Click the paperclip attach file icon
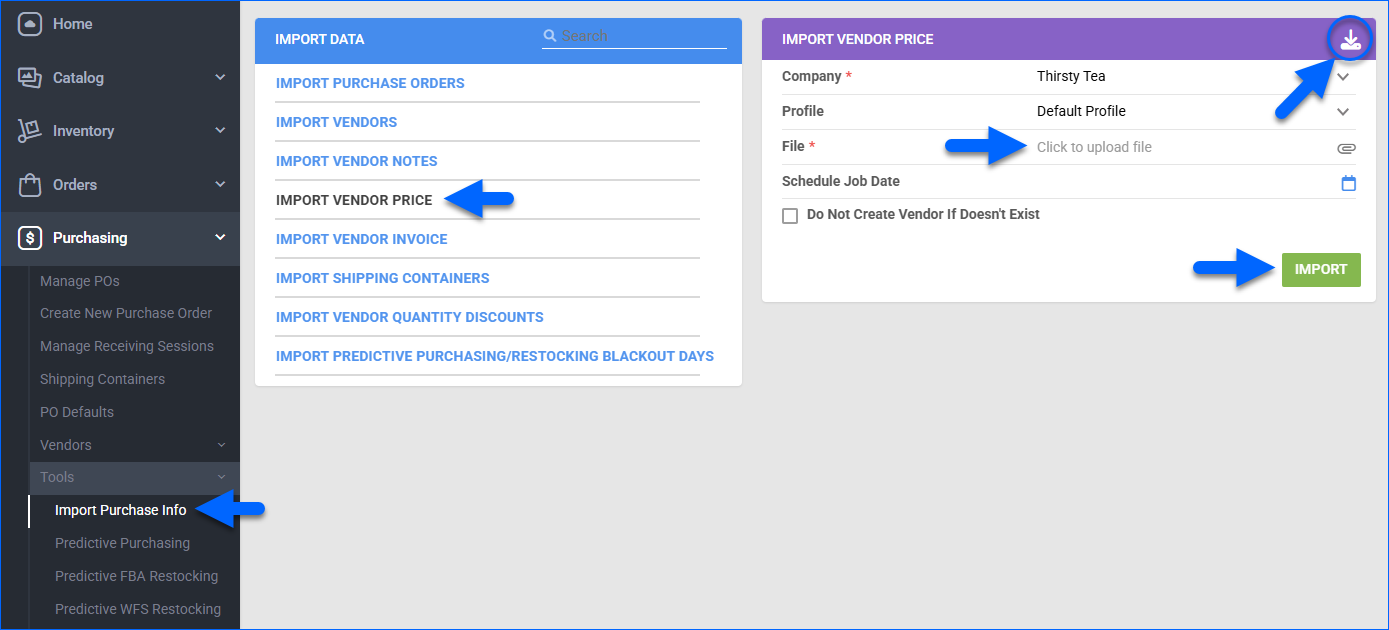 click(x=1346, y=148)
